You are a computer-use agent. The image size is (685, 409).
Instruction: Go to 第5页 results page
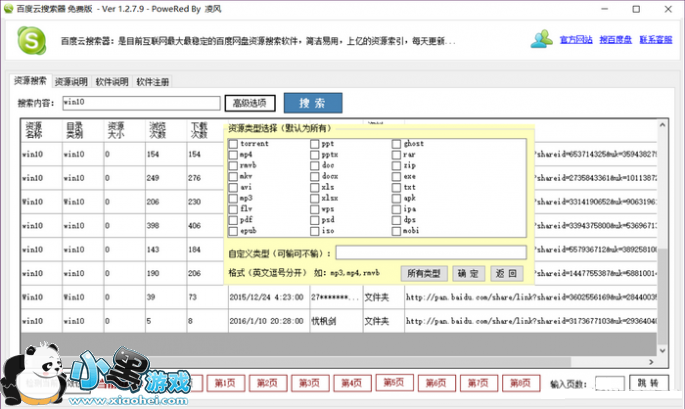click(x=394, y=382)
